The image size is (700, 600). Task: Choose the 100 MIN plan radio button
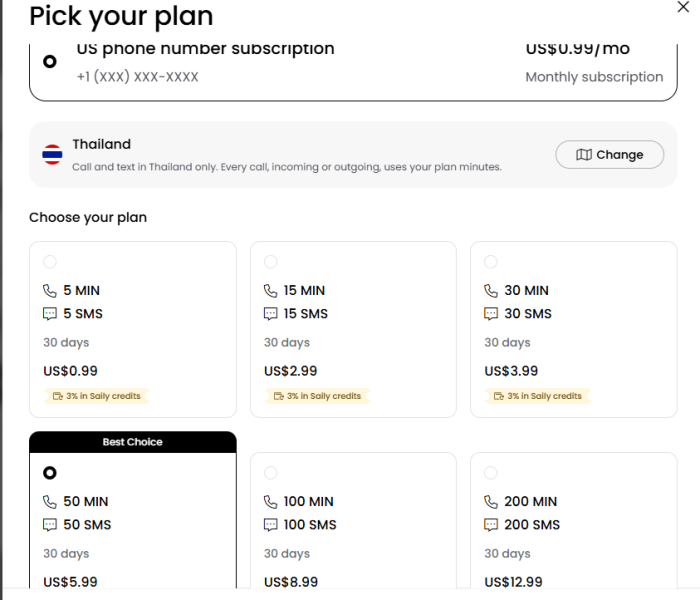(x=271, y=473)
